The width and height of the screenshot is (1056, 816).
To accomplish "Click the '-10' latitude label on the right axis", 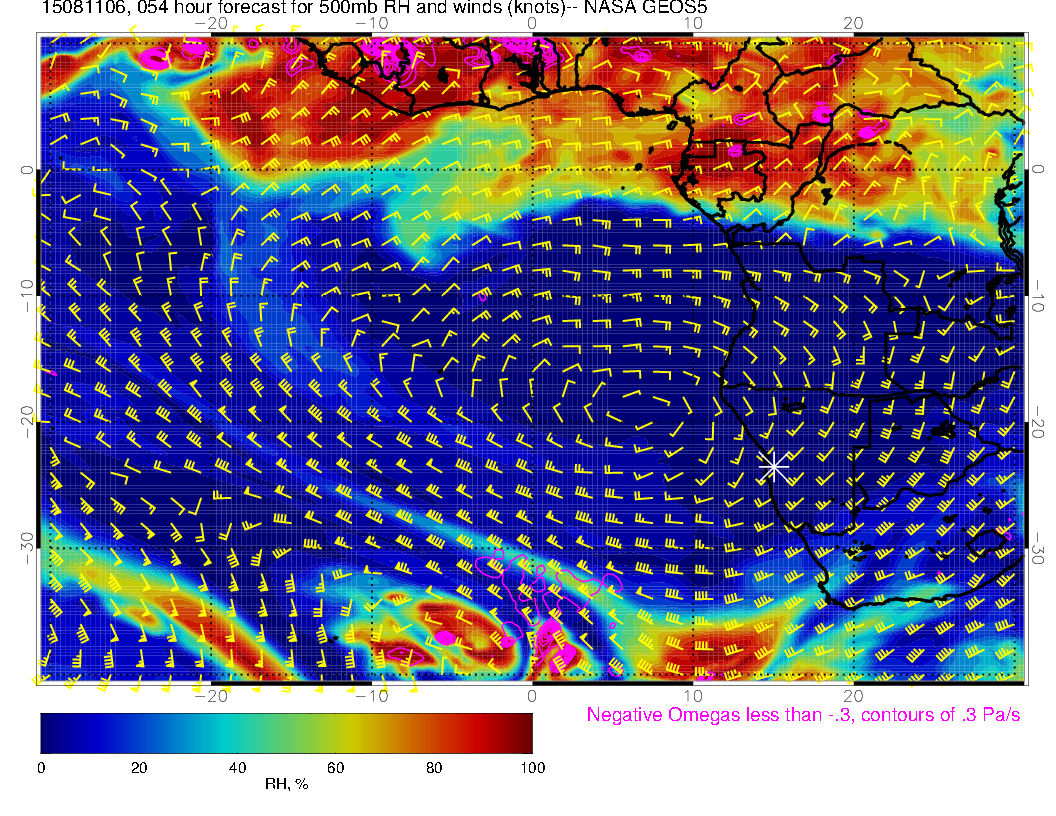I will (1038, 296).
